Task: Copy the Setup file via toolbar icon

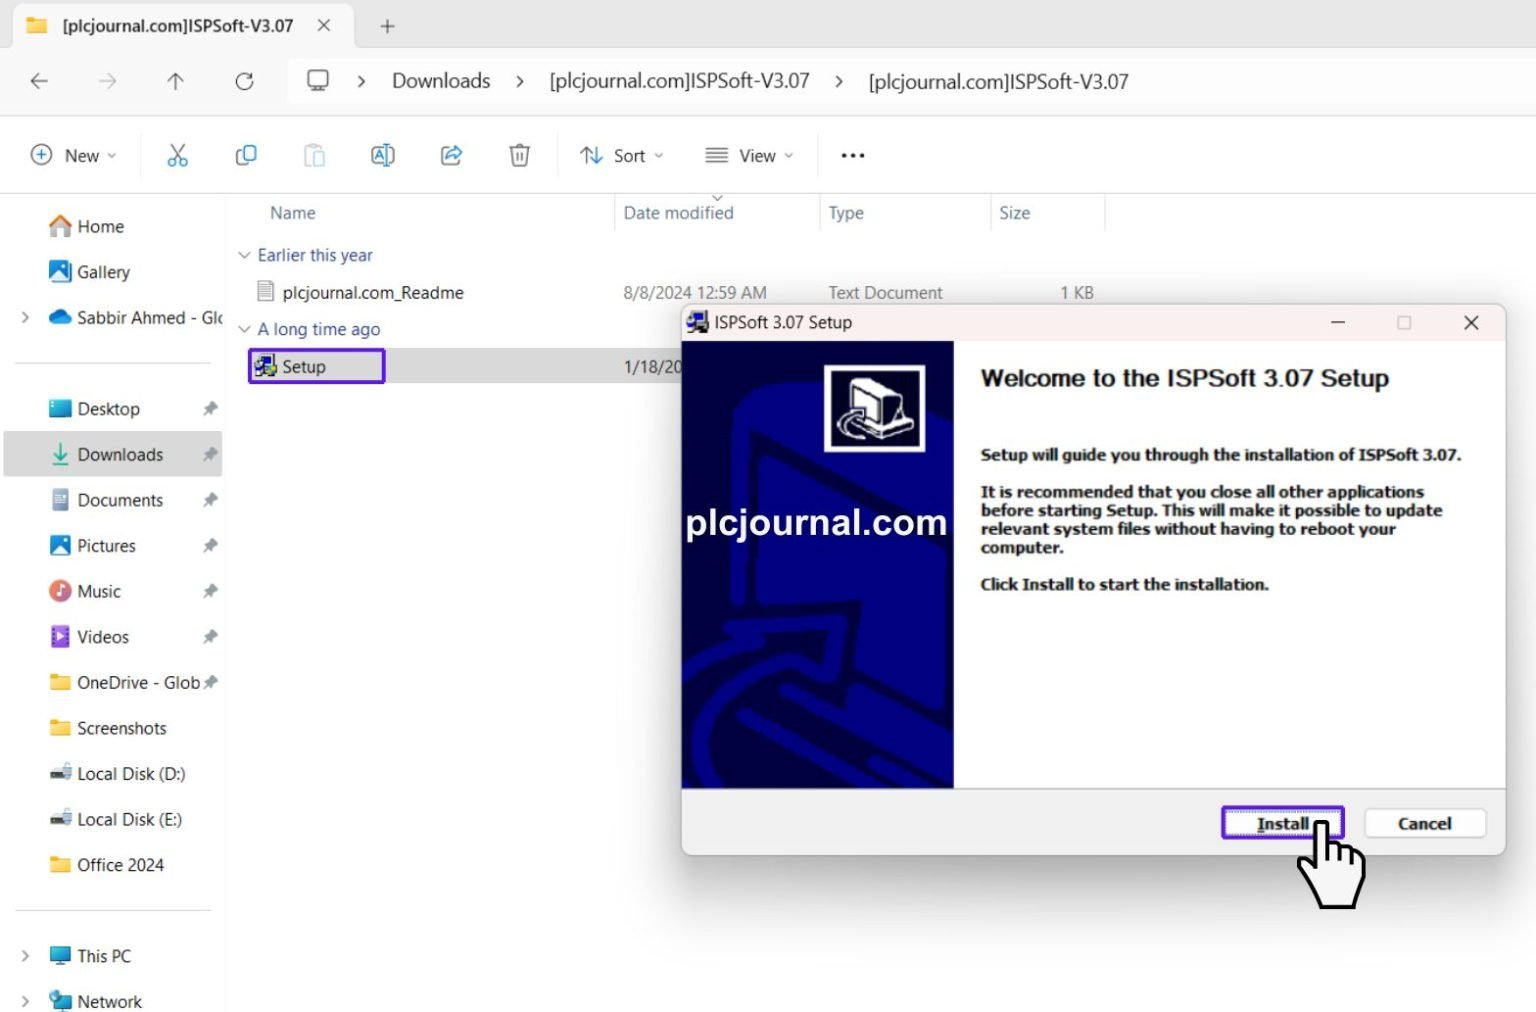Action: (245, 155)
